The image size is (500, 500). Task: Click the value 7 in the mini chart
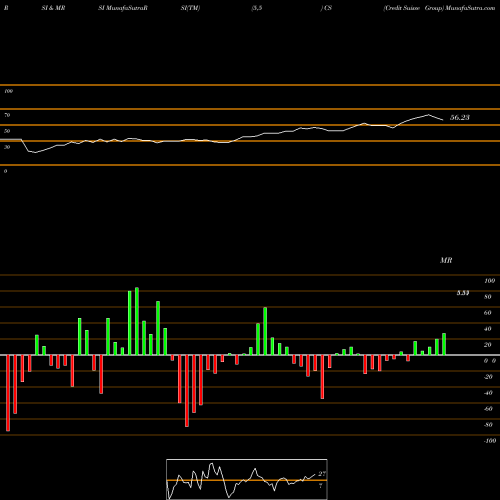tap(320, 486)
